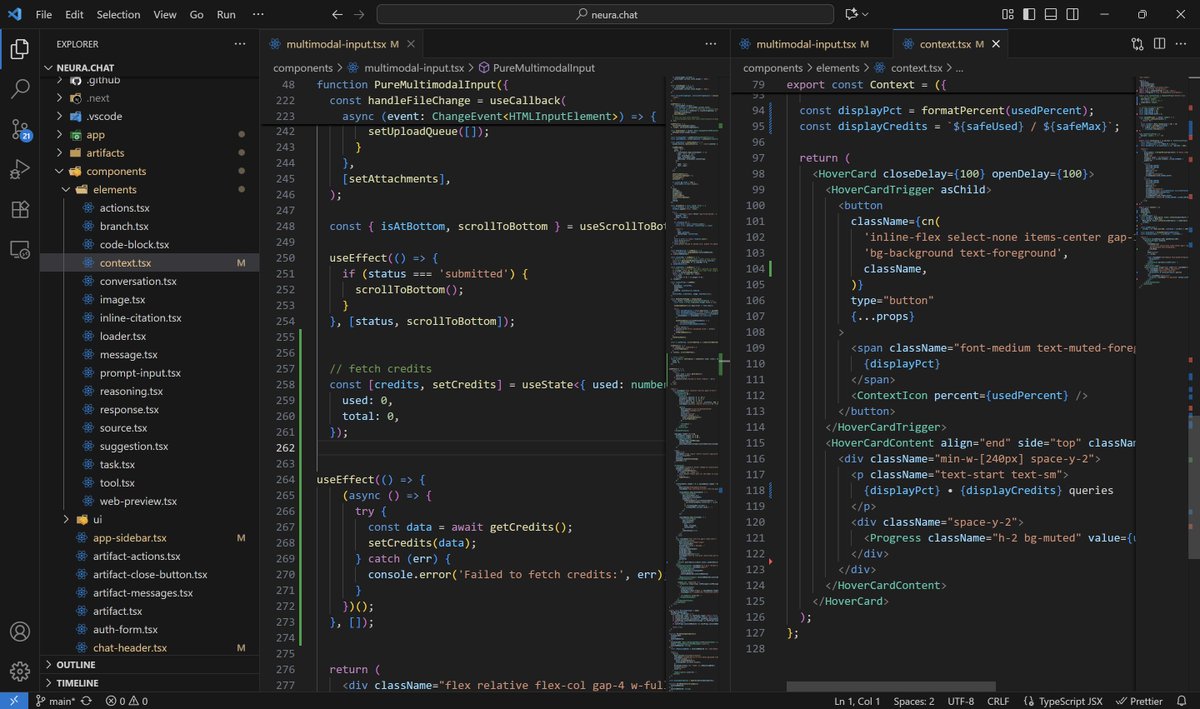Show overflow menu items after Run

coord(258,15)
